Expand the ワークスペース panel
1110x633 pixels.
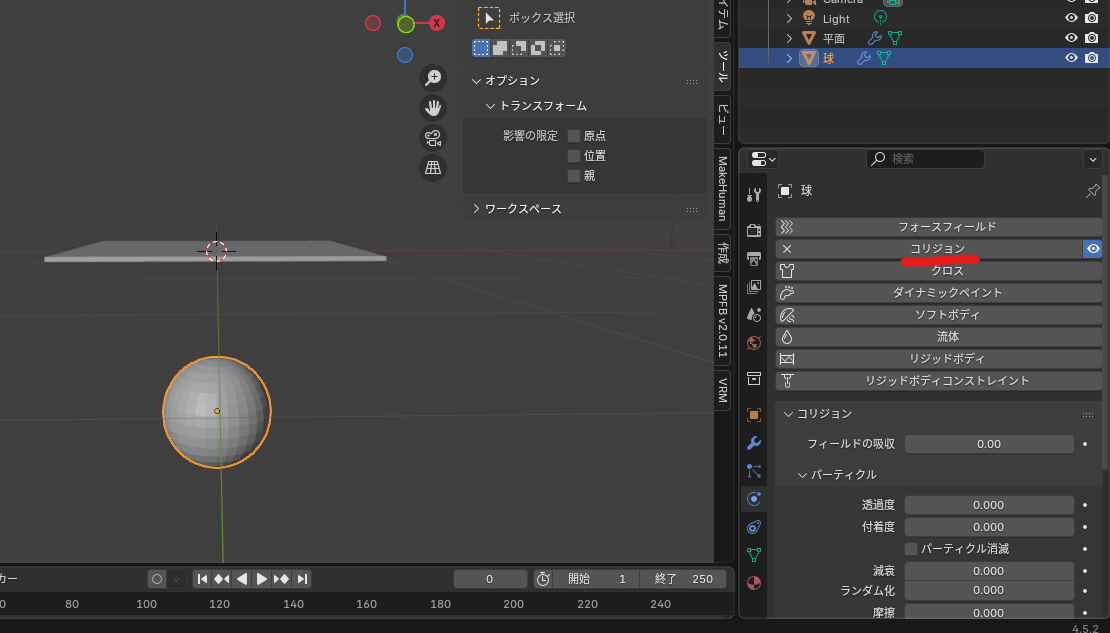coord(476,209)
